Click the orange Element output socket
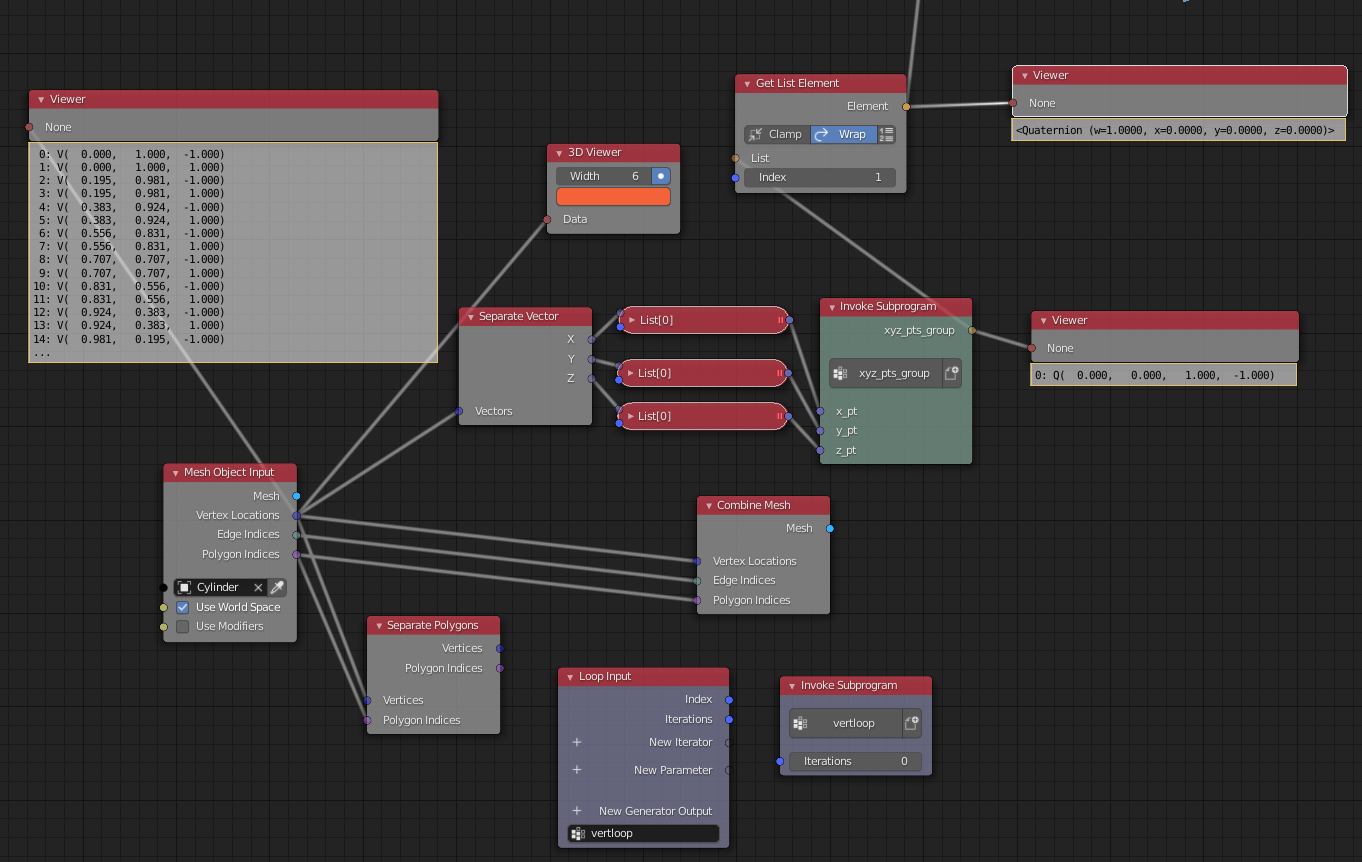 906,106
